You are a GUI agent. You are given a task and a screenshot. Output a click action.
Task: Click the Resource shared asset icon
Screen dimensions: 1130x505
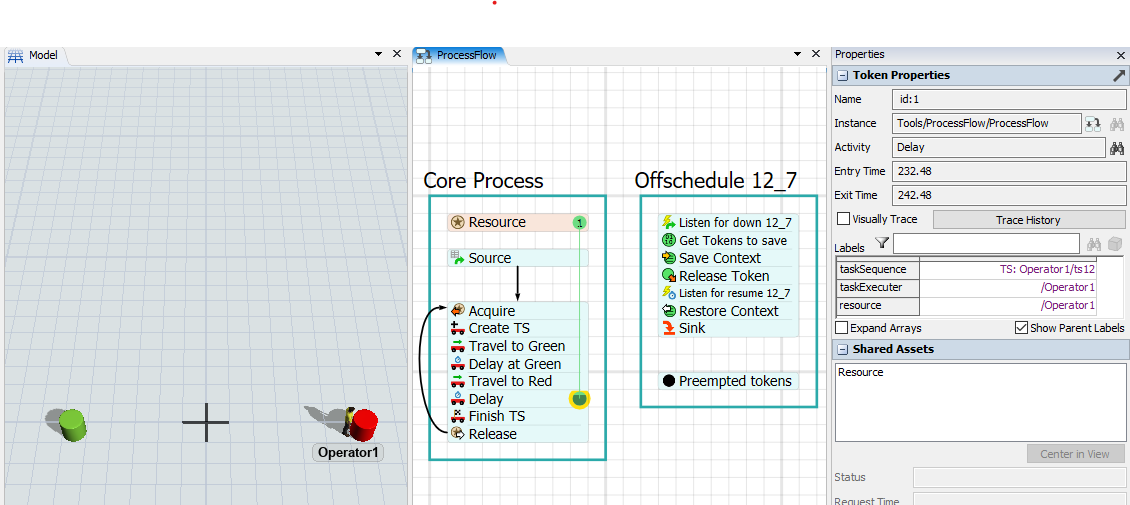click(457, 222)
